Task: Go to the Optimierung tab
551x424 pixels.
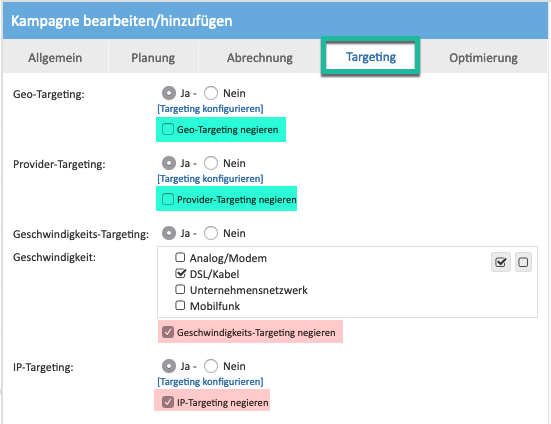Action: tap(483, 58)
